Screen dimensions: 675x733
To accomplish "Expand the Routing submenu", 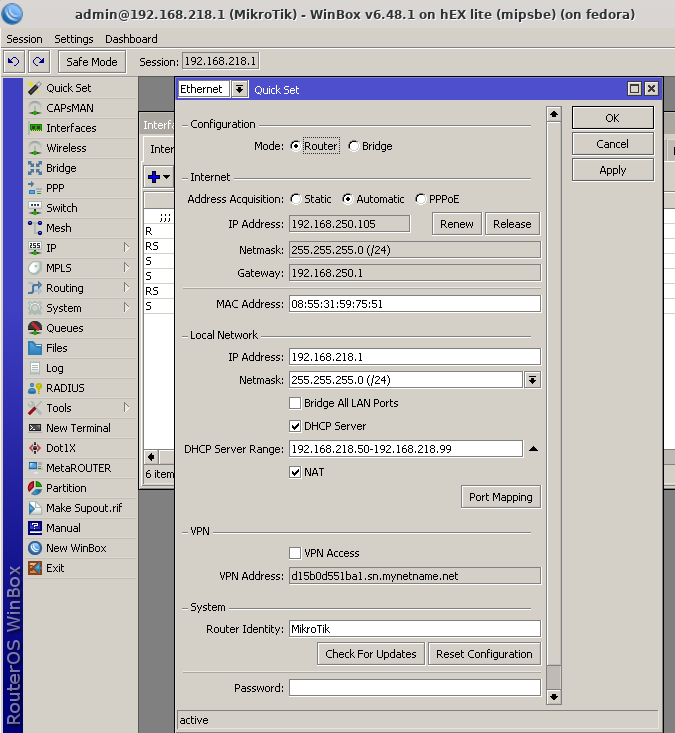I will pyautogui.click(x=126, y=287).
